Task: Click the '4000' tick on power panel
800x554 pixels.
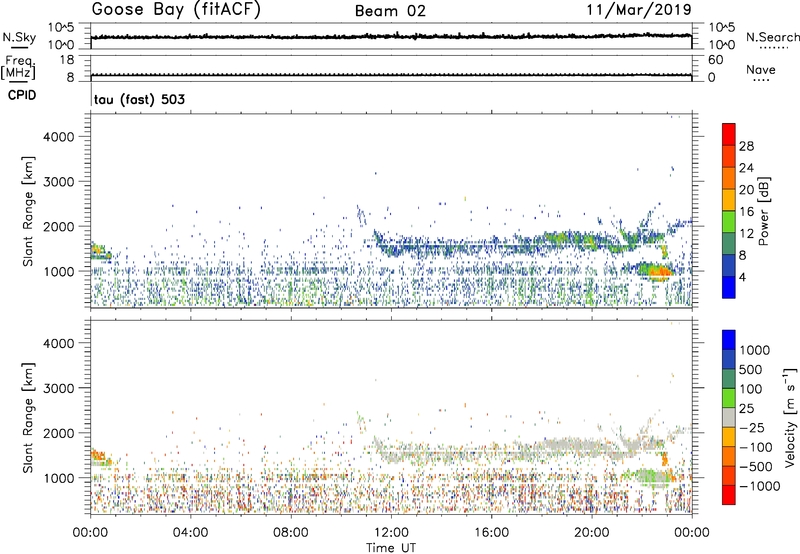Action: tap(58, 137)
